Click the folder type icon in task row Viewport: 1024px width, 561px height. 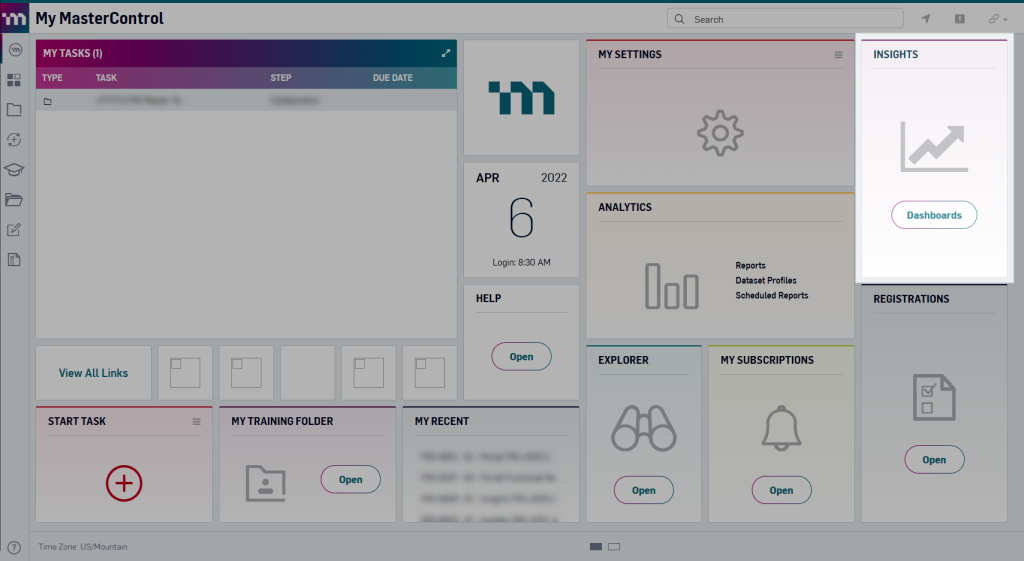click(48, 101)
